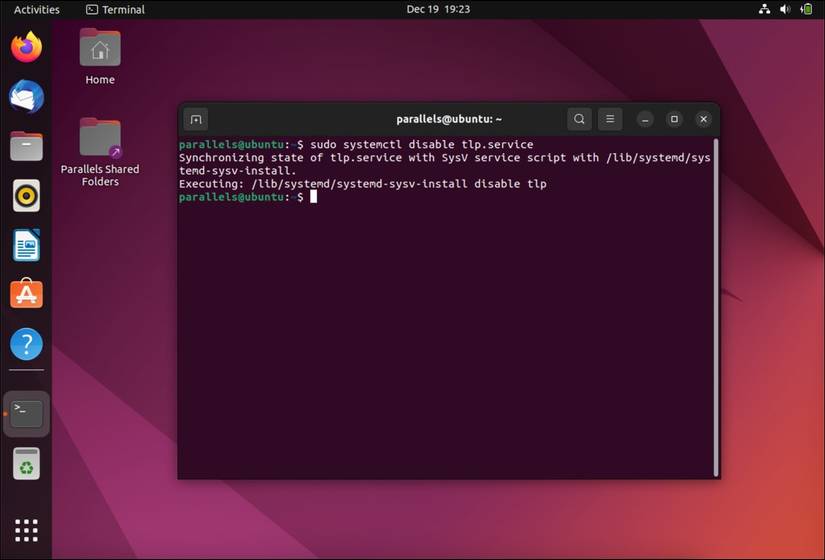825x560 pixels.
Task: Click the search icon in the terminal header
Action: [x=579, y=119]
